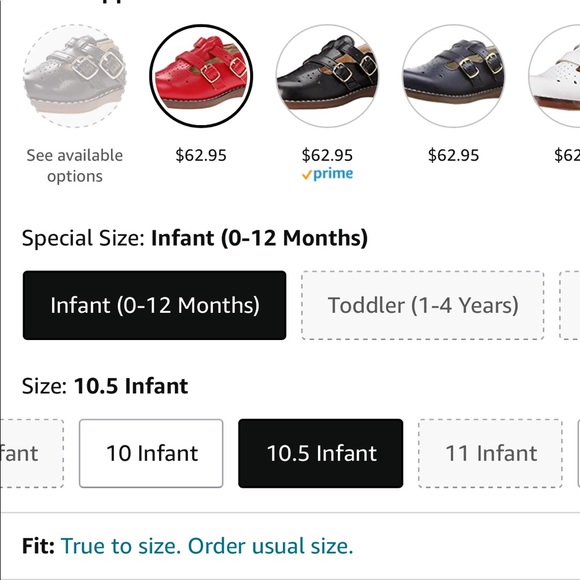Pick the navy blue shoe swatch
The width and height of the screenshot is (580, 580).
453,76
